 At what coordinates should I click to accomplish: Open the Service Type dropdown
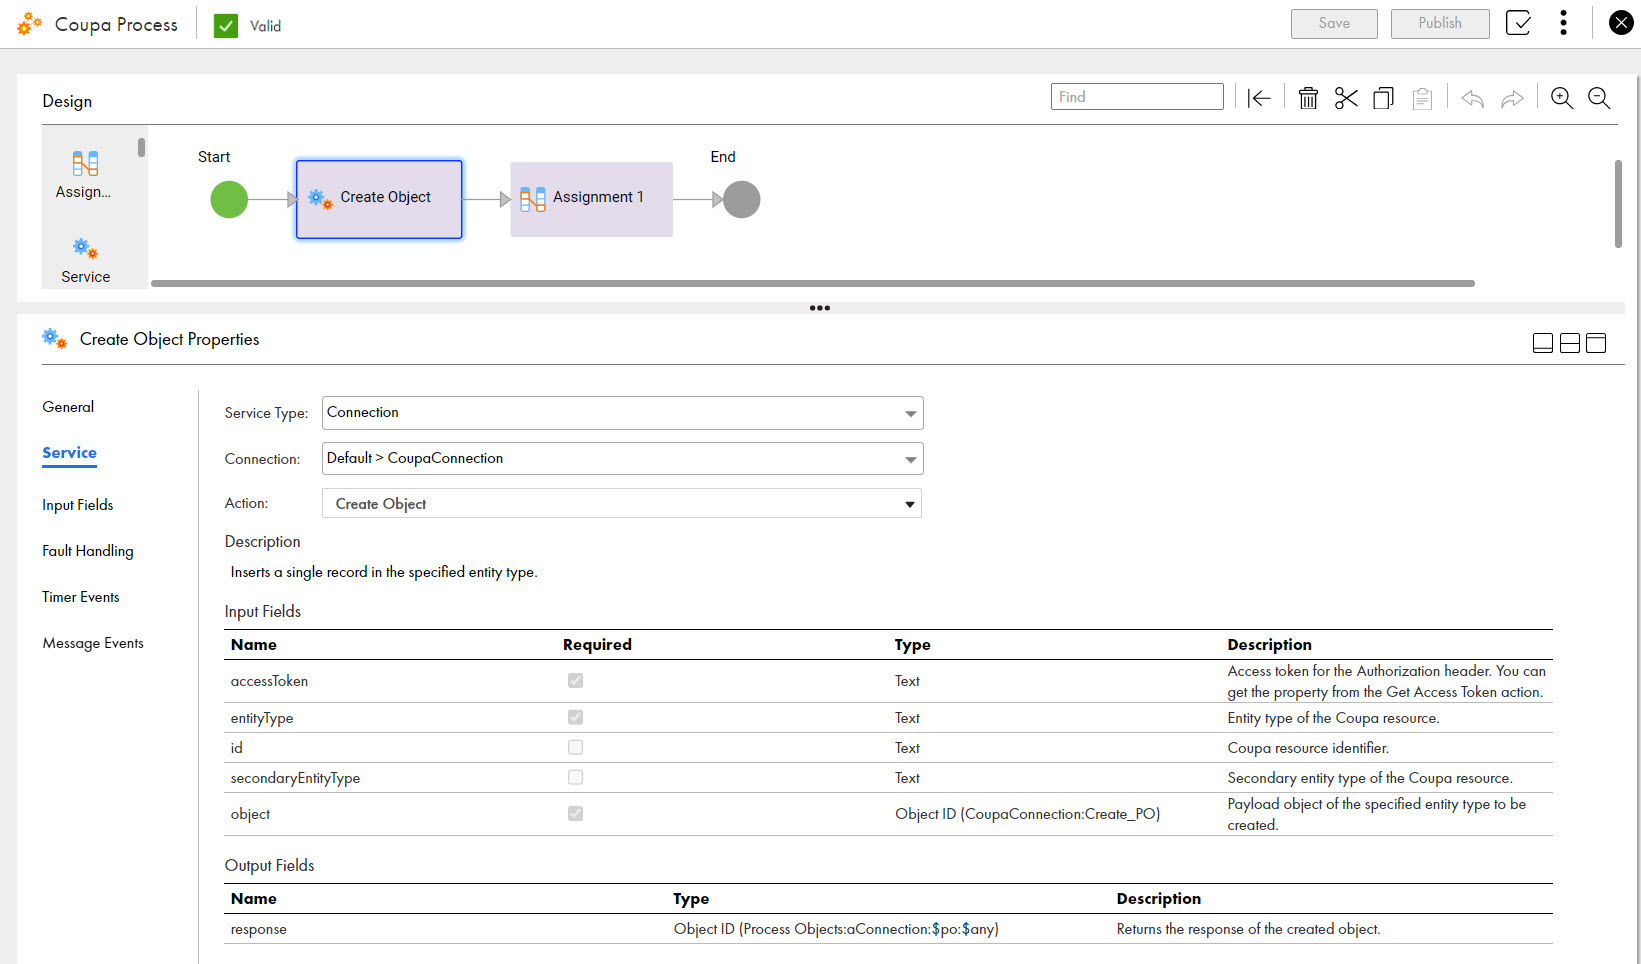622,413
